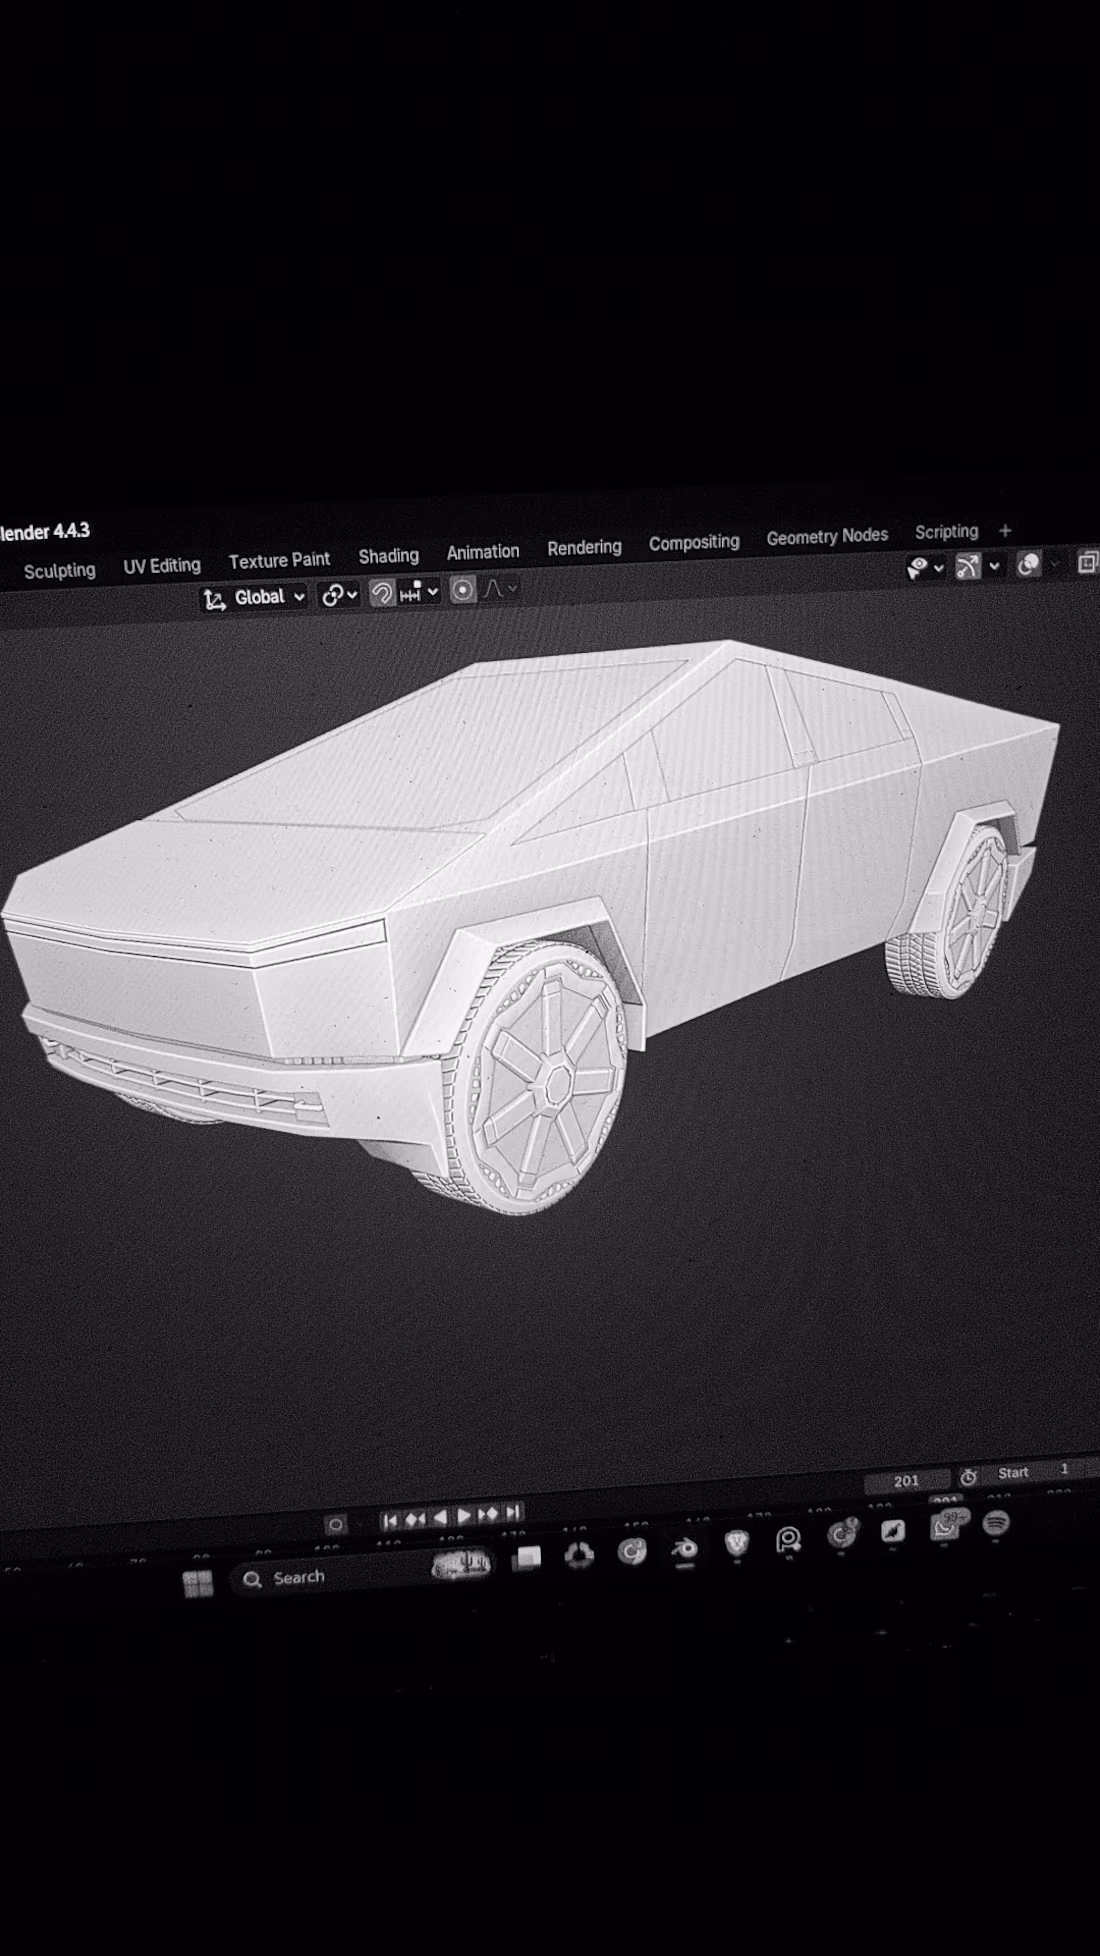Toggle proportional editing button
Image resolution: width=1100 pixels, height=1956 pixels.
462,590
